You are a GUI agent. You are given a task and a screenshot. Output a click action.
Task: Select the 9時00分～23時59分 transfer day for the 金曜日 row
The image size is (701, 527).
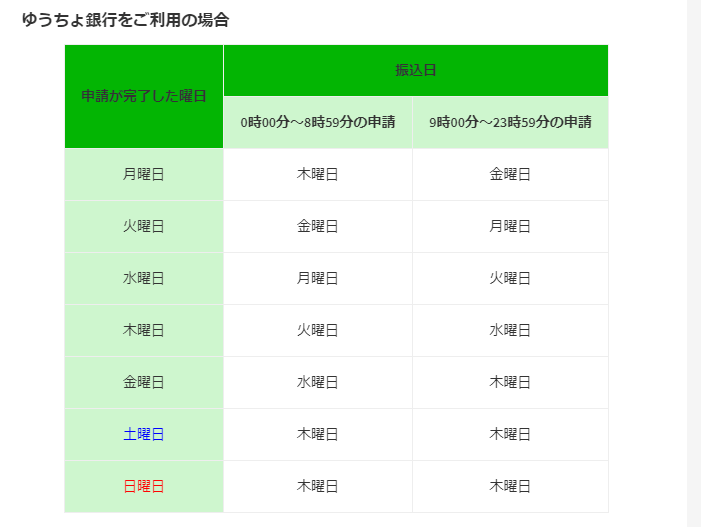pyautogui.click(x=510, y=382)
